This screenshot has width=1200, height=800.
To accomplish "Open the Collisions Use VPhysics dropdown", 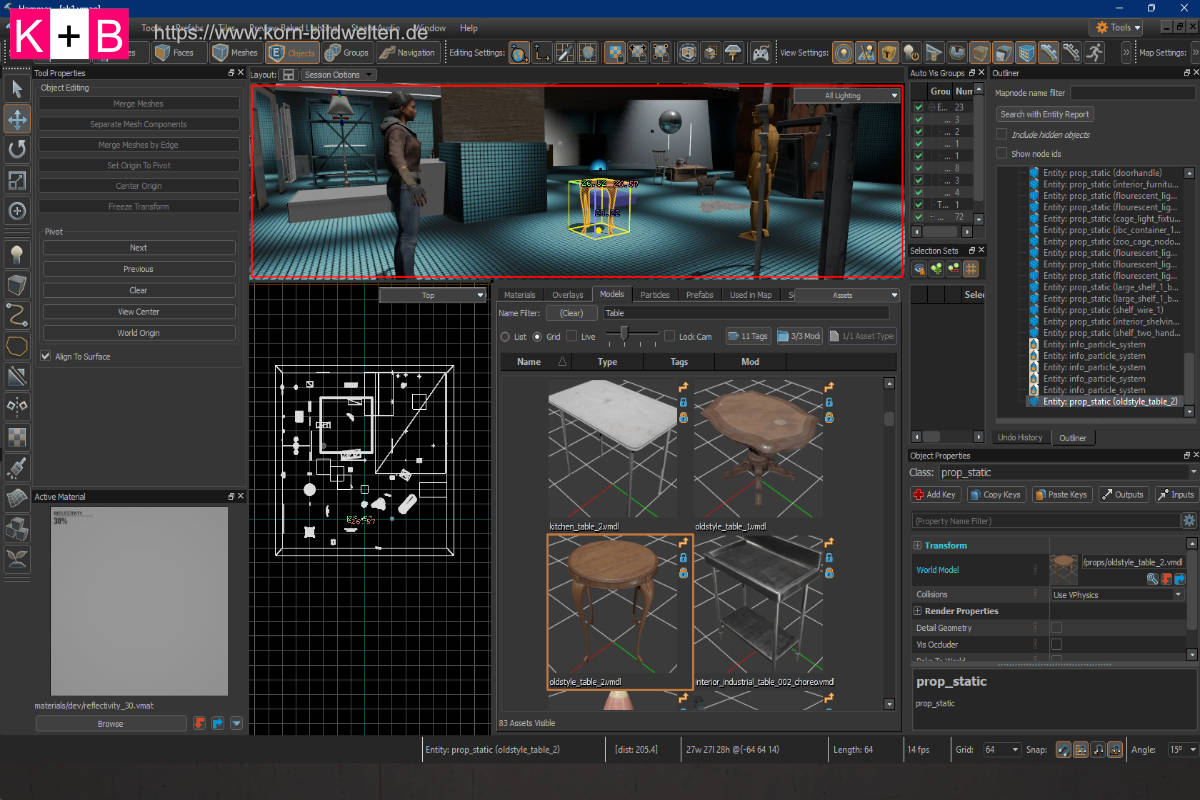I will pyautogui.click(x=1116, y=594).
